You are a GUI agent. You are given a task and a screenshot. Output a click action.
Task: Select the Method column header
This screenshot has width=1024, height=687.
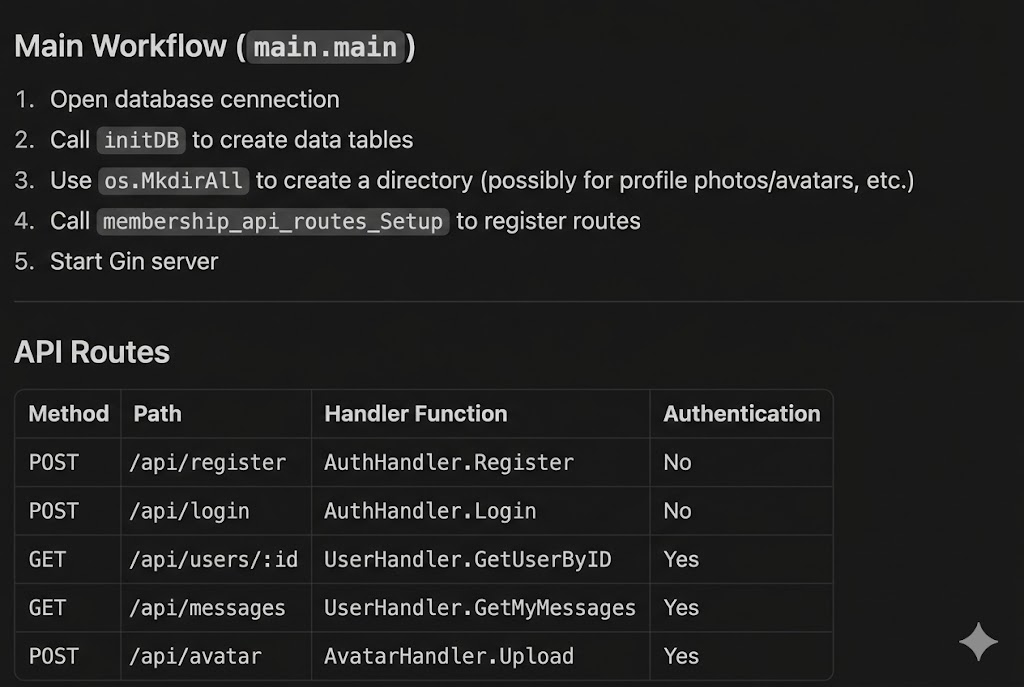coord(67,414)
